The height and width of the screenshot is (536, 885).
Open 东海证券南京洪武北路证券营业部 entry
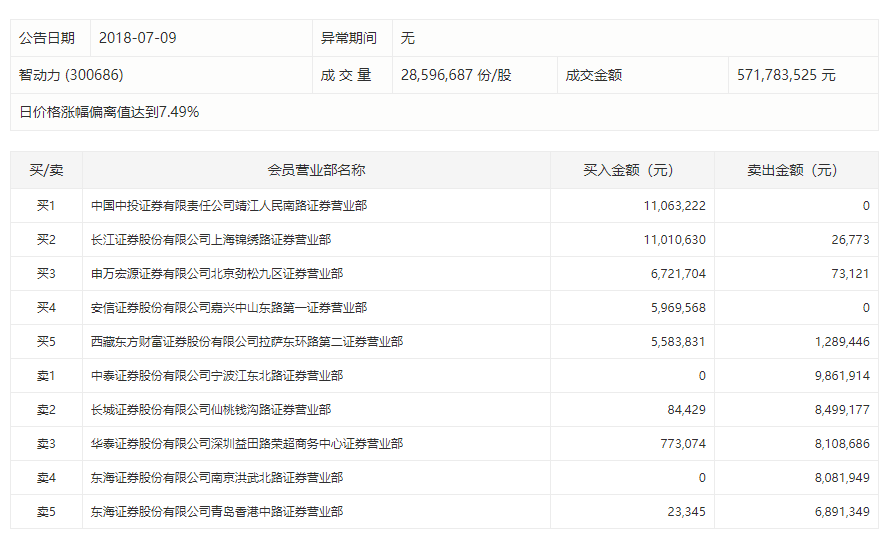tap(216, 478)
